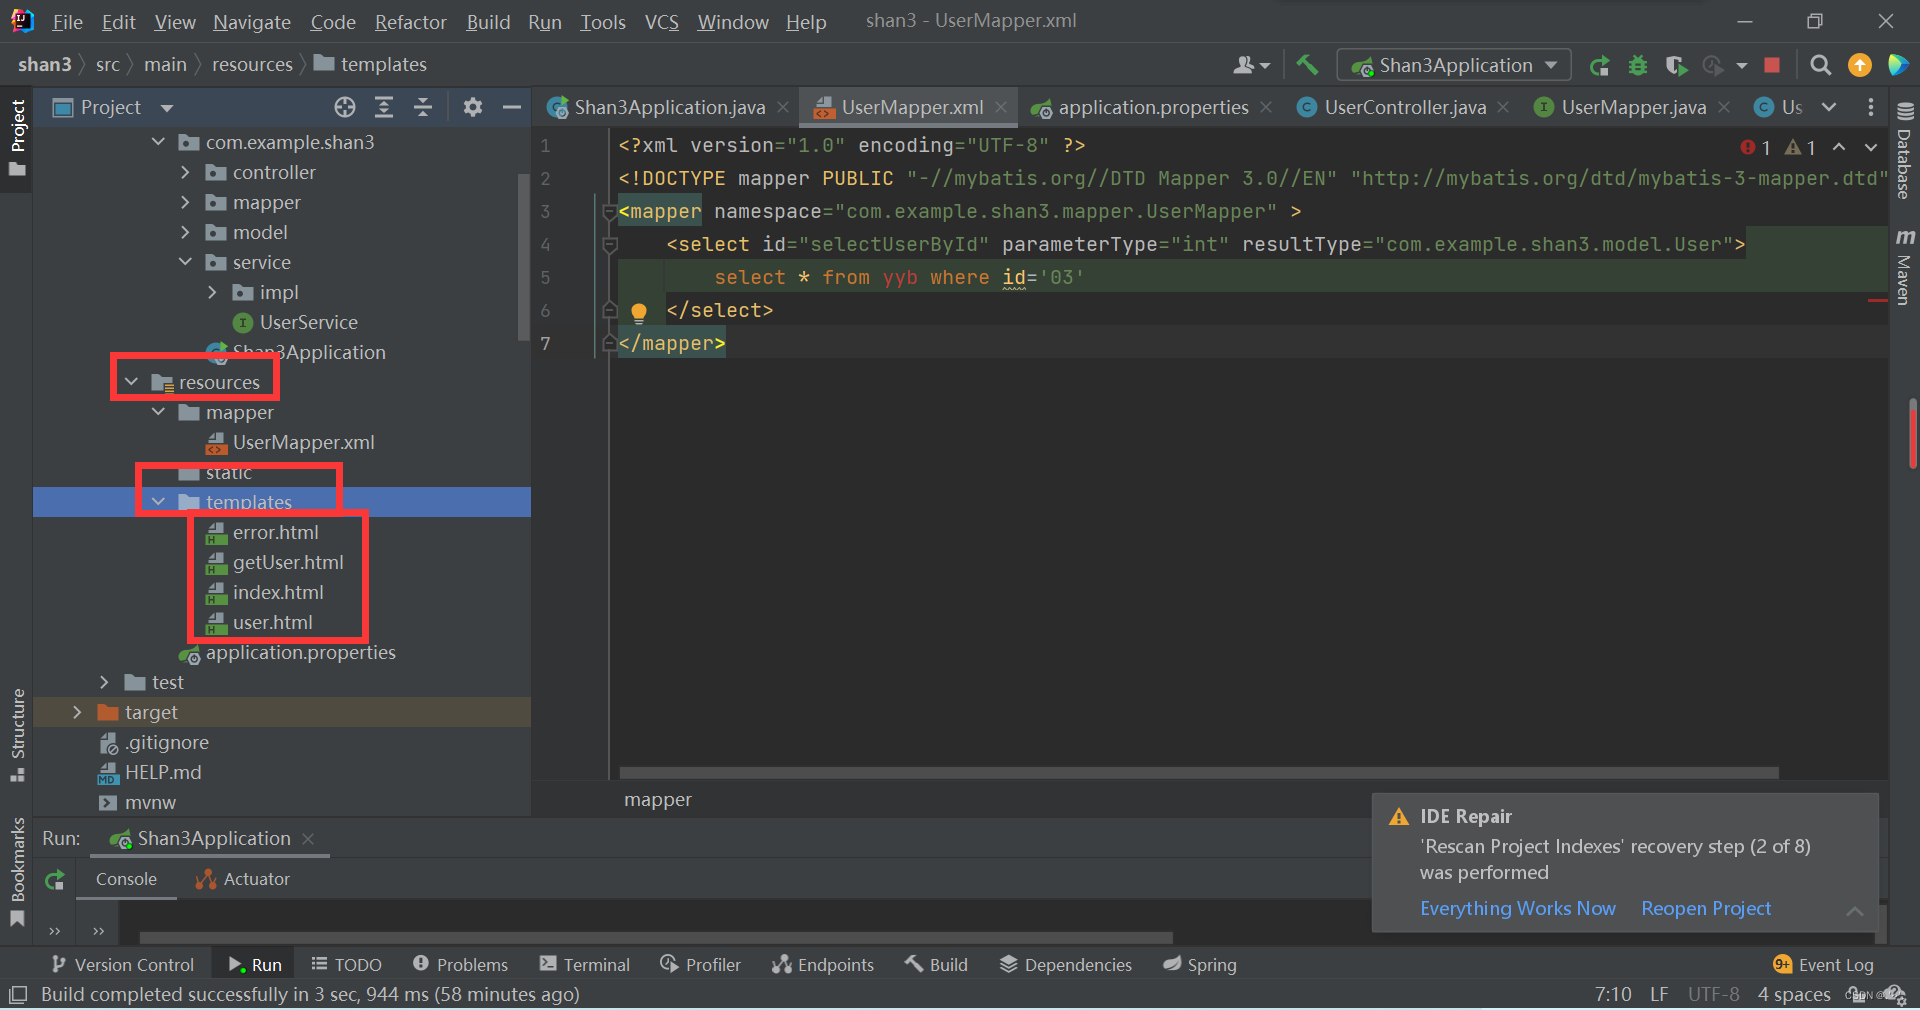Expand the test folder
The height and width of the screenshot is (1010, 1920).
pos(104,682)
